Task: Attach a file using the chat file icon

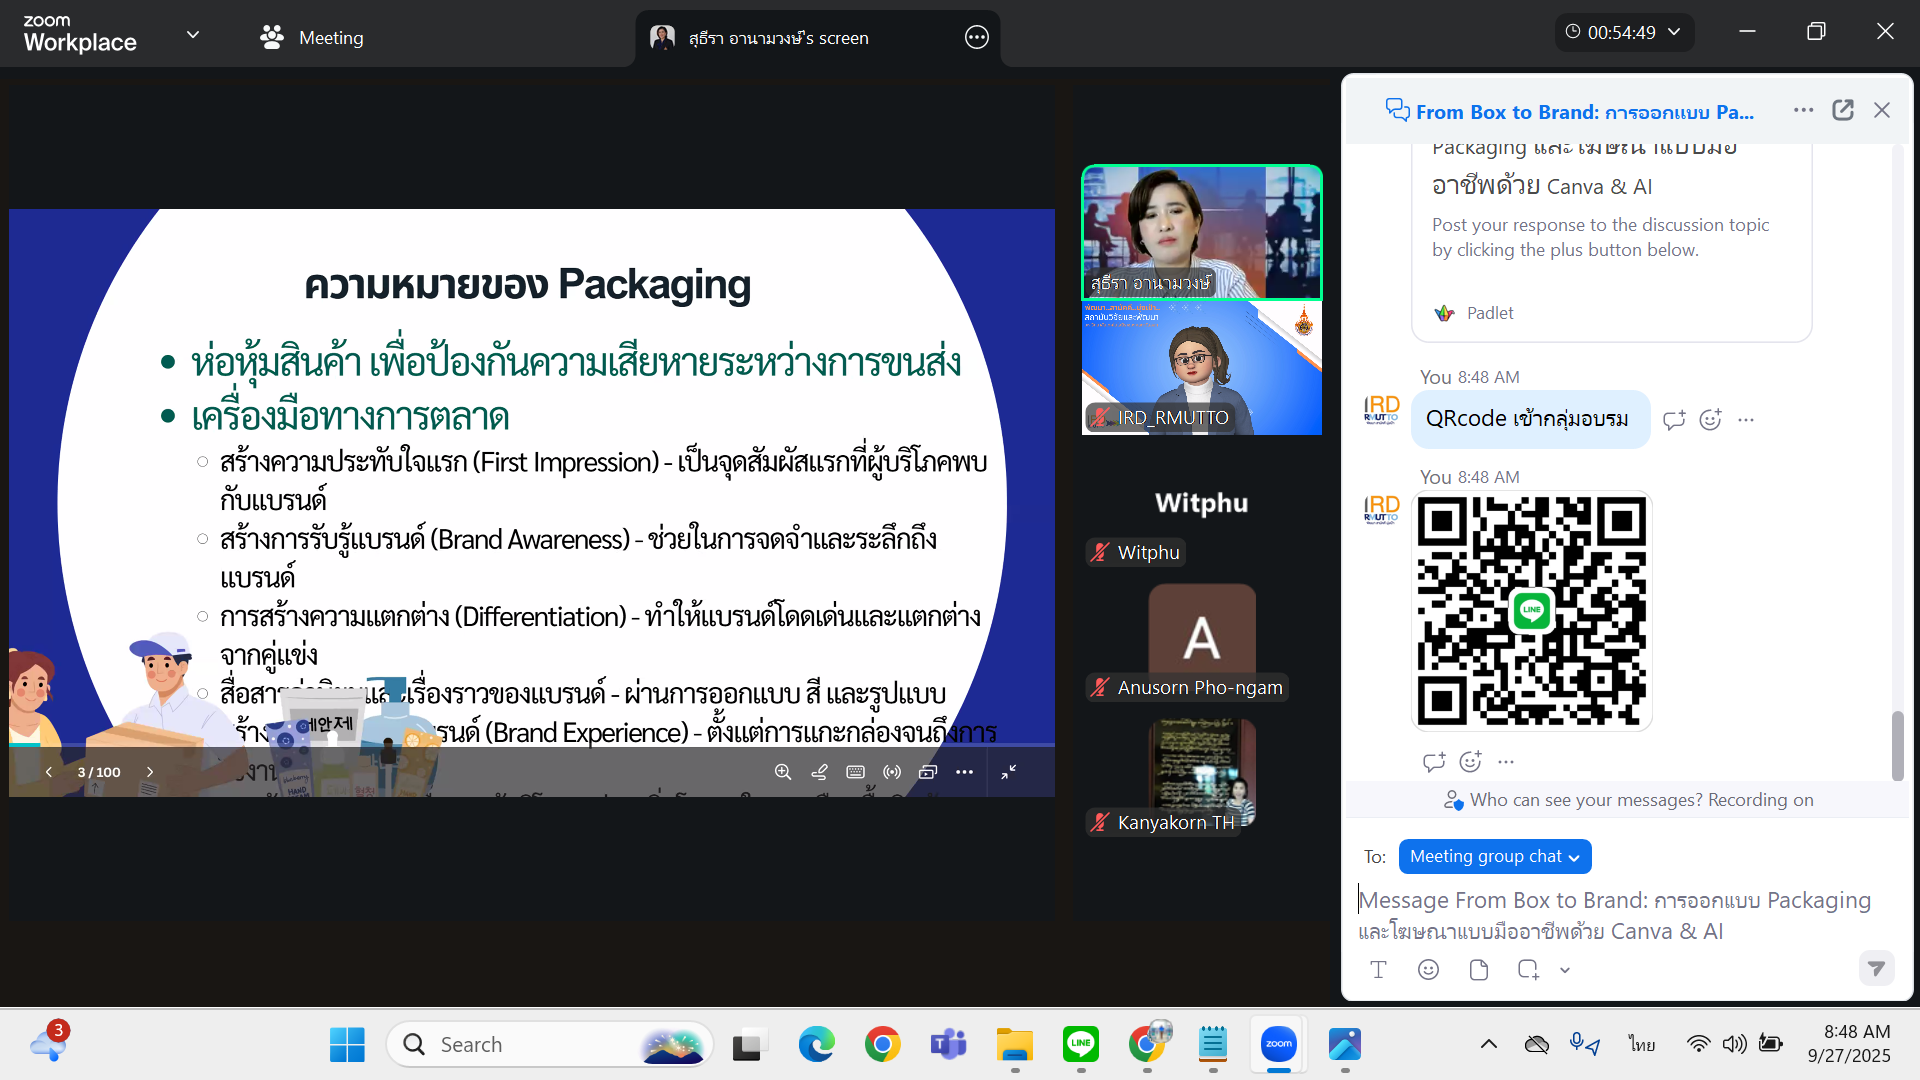Action: [x=1478, y=969]
